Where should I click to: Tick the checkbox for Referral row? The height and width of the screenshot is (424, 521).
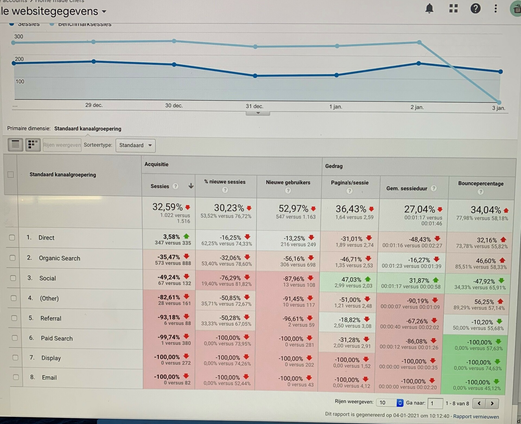(x=14, y=318)
